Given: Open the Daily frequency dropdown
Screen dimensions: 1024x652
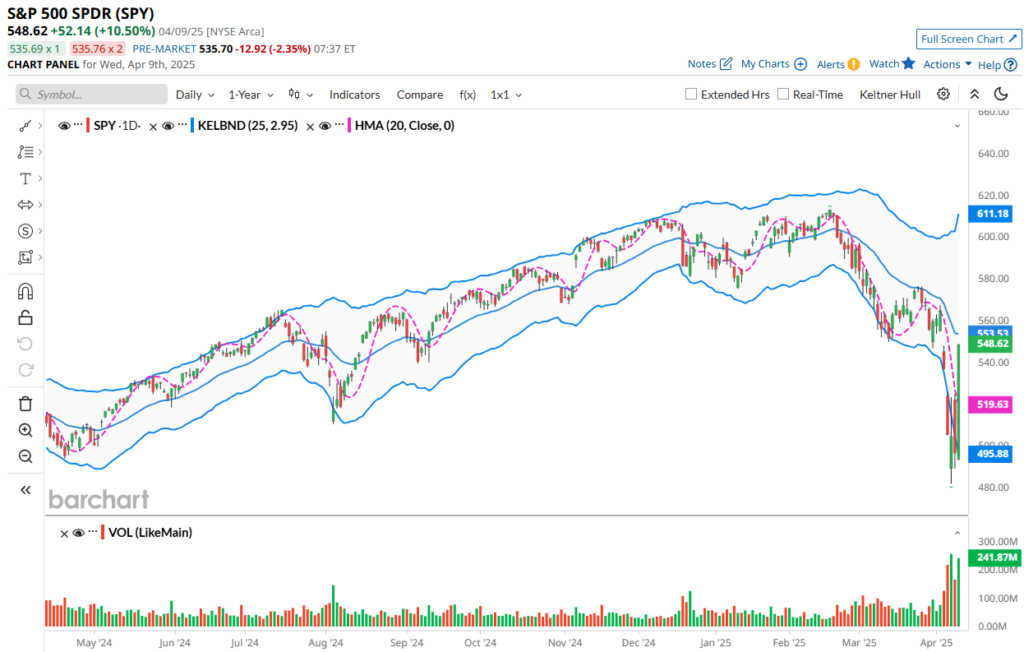Looking at the screenshot, I should pos(195,94).
